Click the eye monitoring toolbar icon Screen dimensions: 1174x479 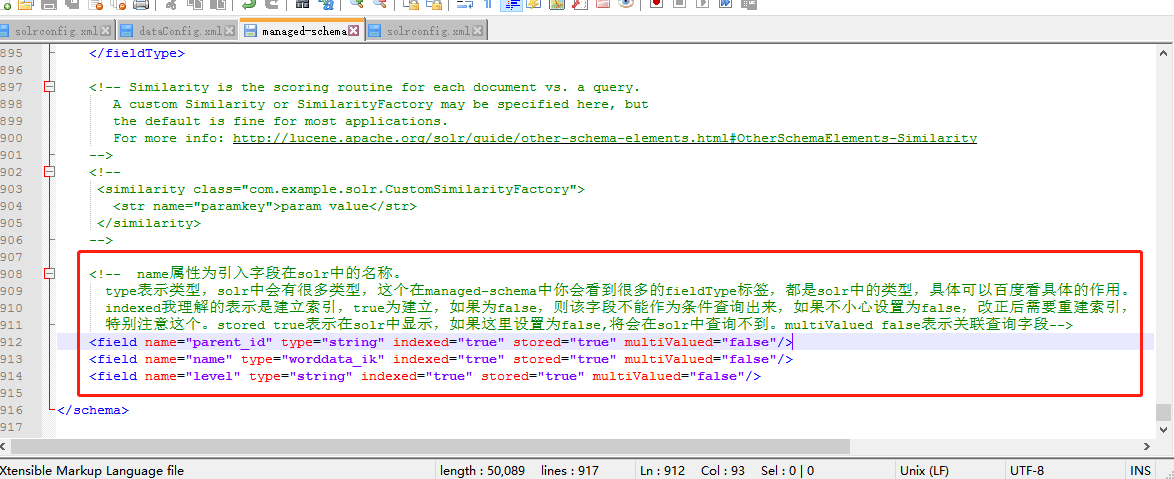[626, 4]
